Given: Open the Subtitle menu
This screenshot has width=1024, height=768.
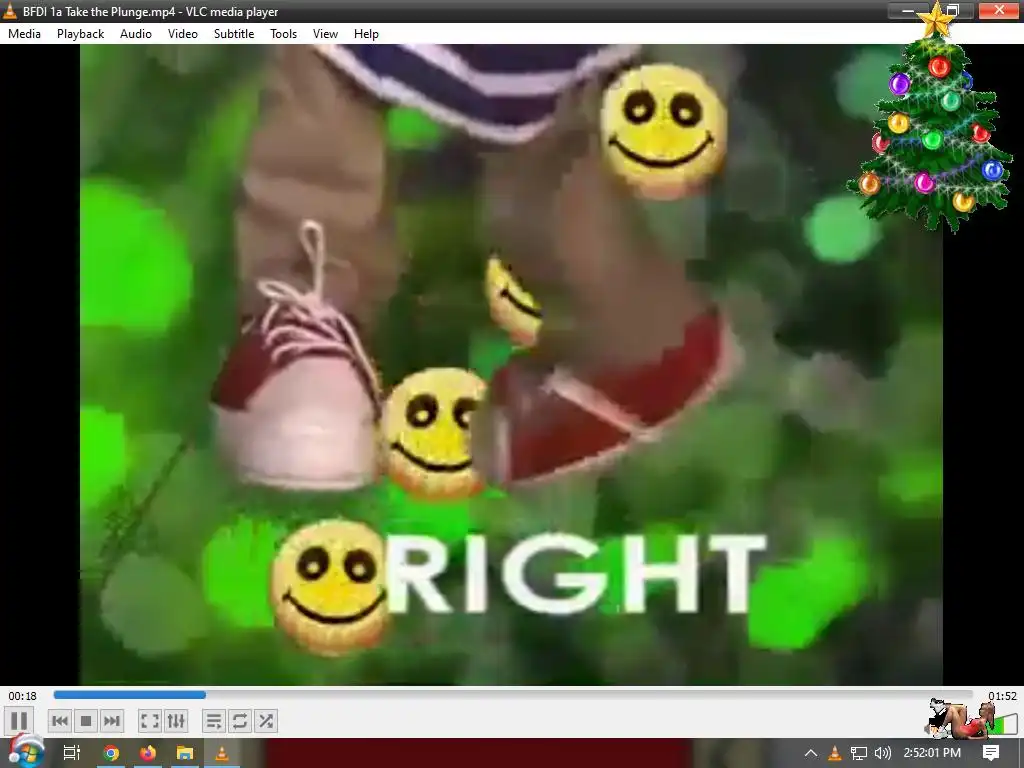Looking at the screenshot, I should tap(234, 34).
